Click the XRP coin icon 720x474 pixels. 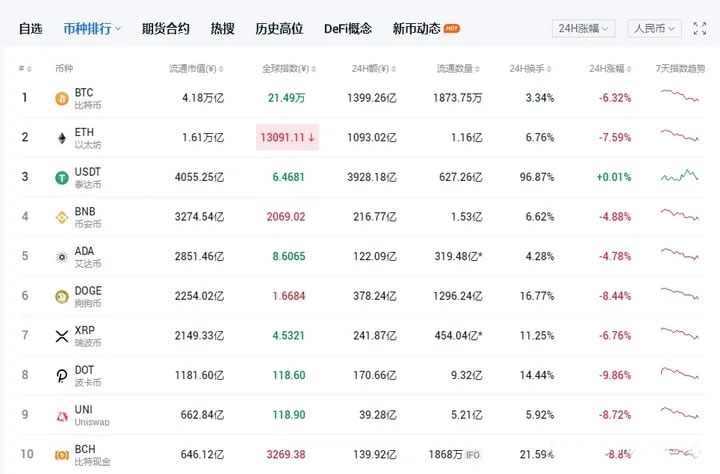(61, 336)
